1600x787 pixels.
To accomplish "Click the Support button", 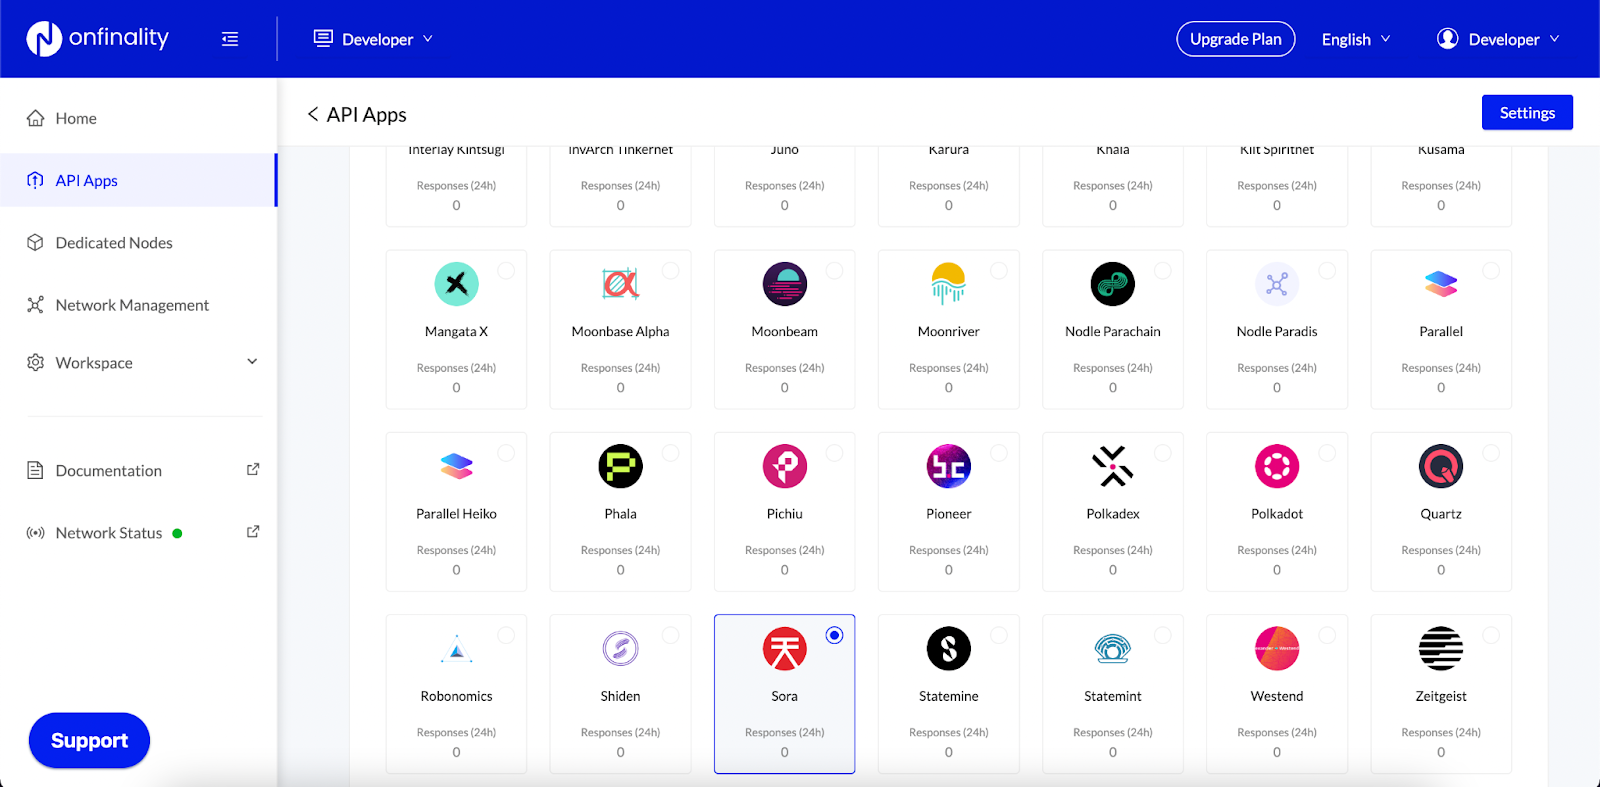I will (x=89, y=741).
